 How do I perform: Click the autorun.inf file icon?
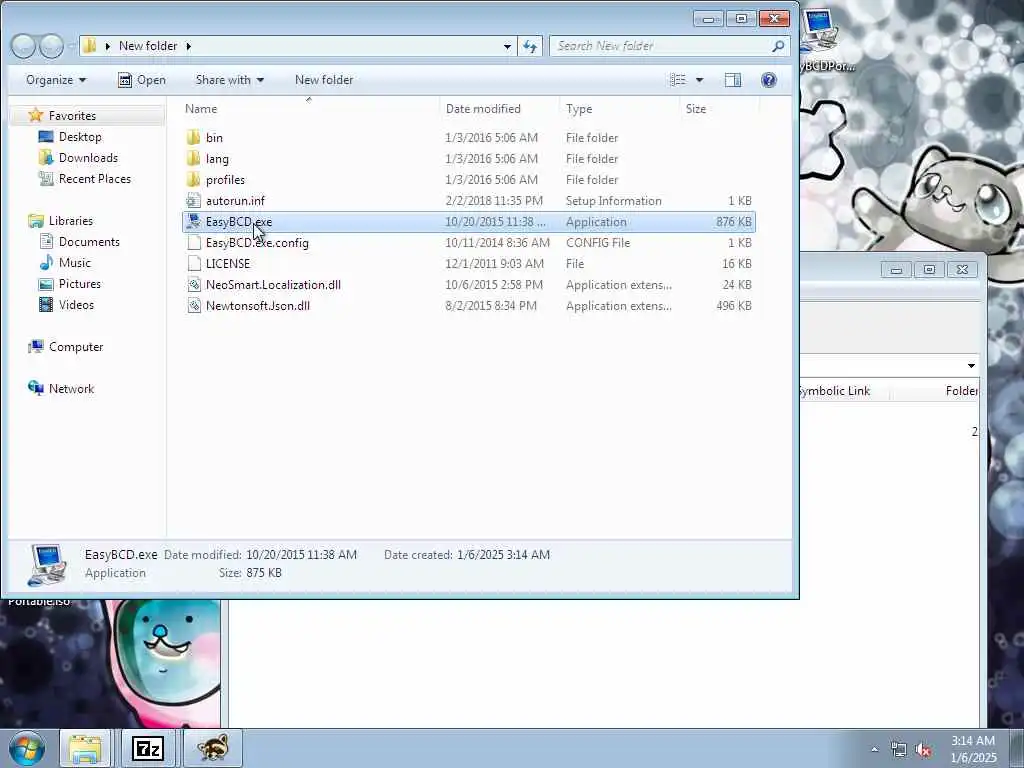pos(193,200)
